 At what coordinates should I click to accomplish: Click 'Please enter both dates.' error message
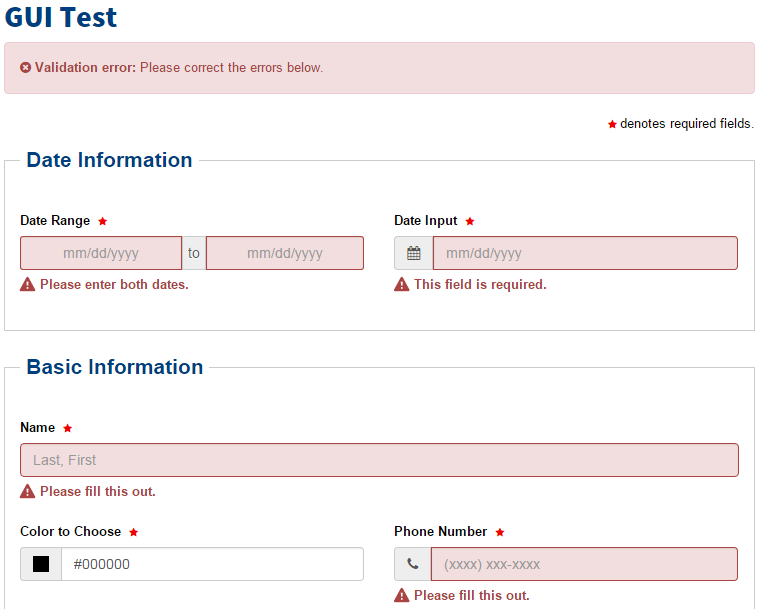click(114, 285)
